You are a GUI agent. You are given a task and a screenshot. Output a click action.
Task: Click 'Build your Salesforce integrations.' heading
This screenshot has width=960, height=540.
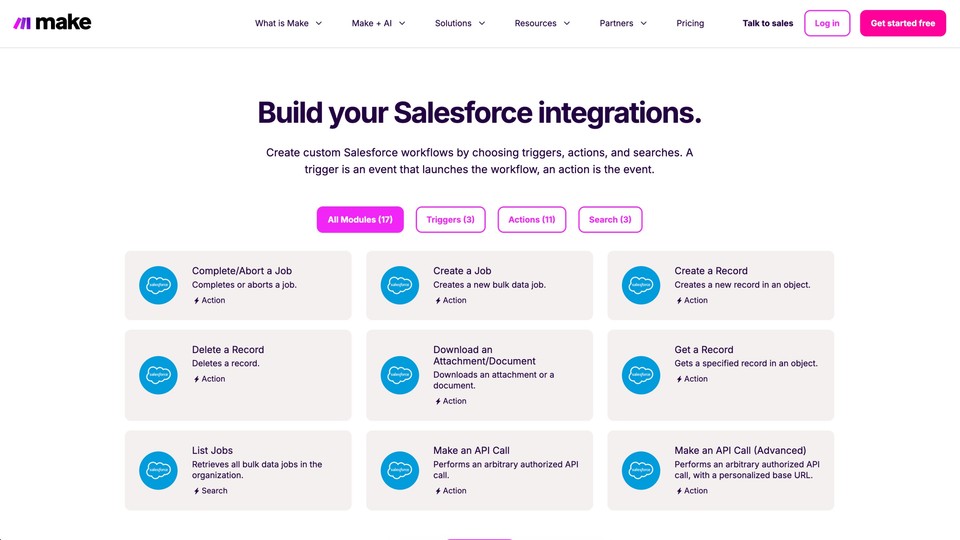click(x=479, y=113)
